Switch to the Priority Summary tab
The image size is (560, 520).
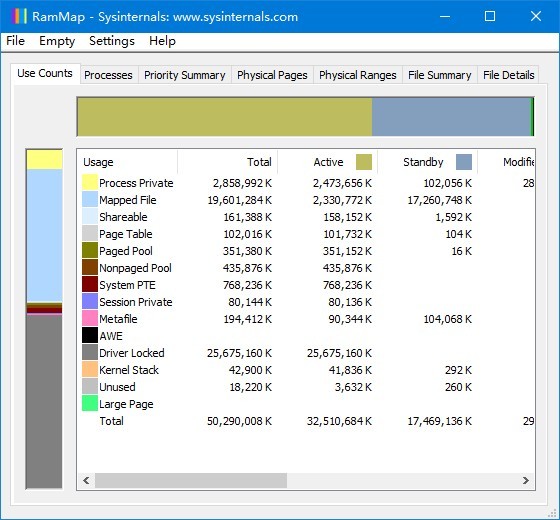185,75
